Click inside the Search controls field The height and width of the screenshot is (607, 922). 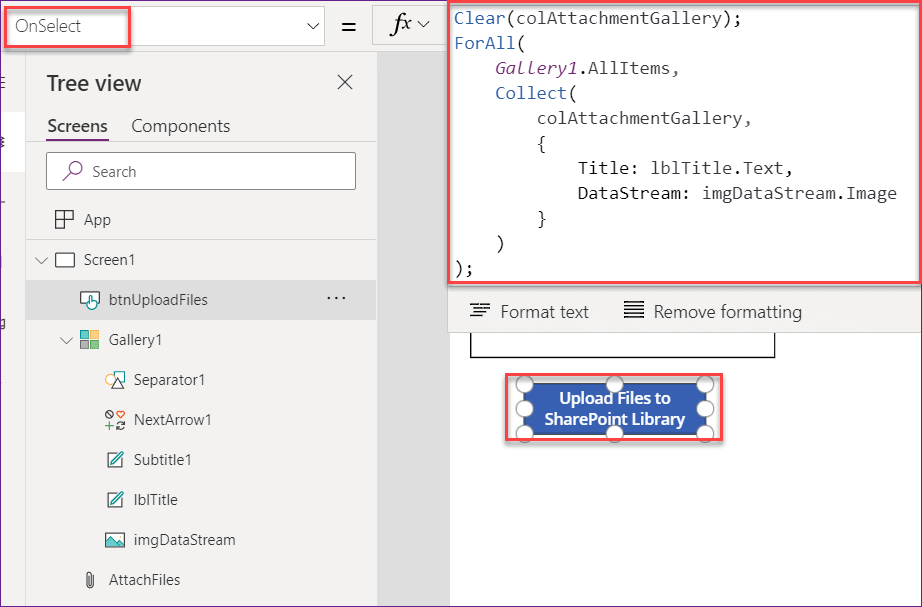(200, 171)
